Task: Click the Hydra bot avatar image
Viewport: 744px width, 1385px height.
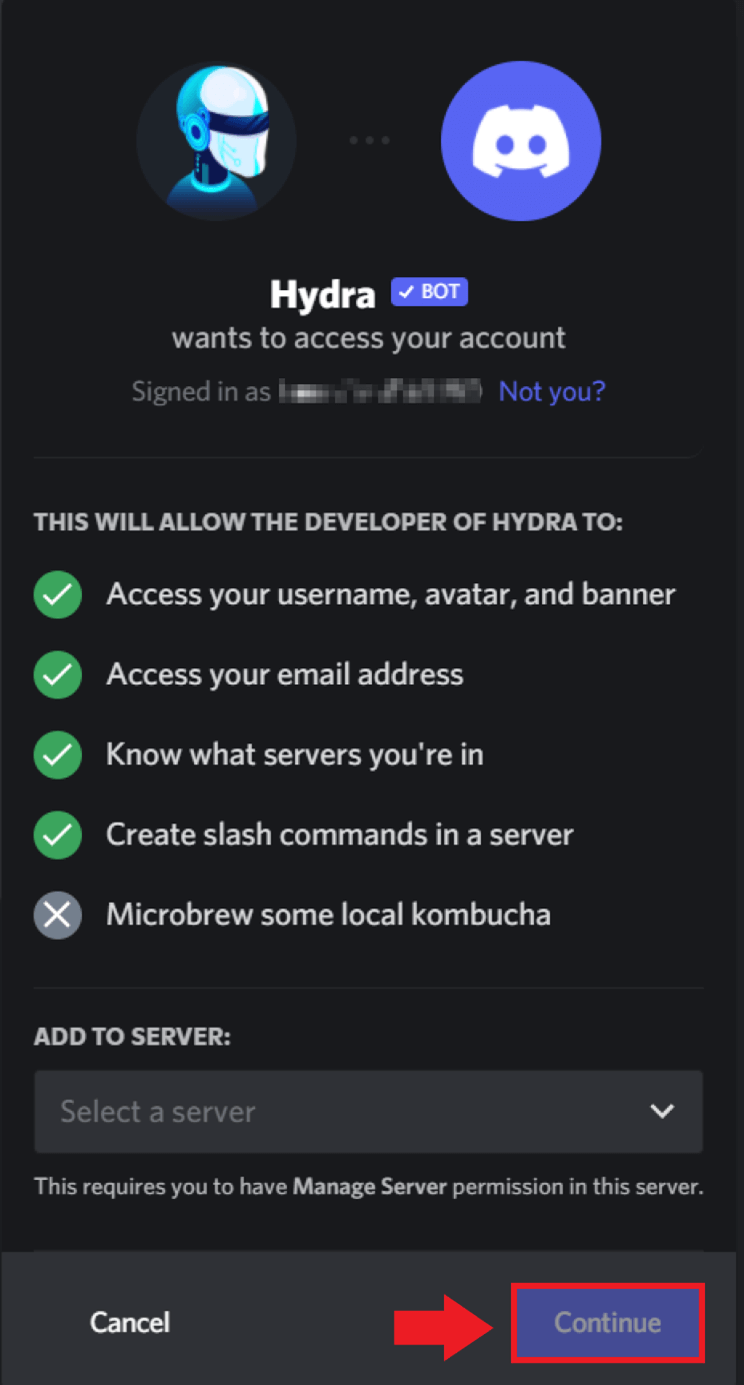Action: click(x=216, y=141)
